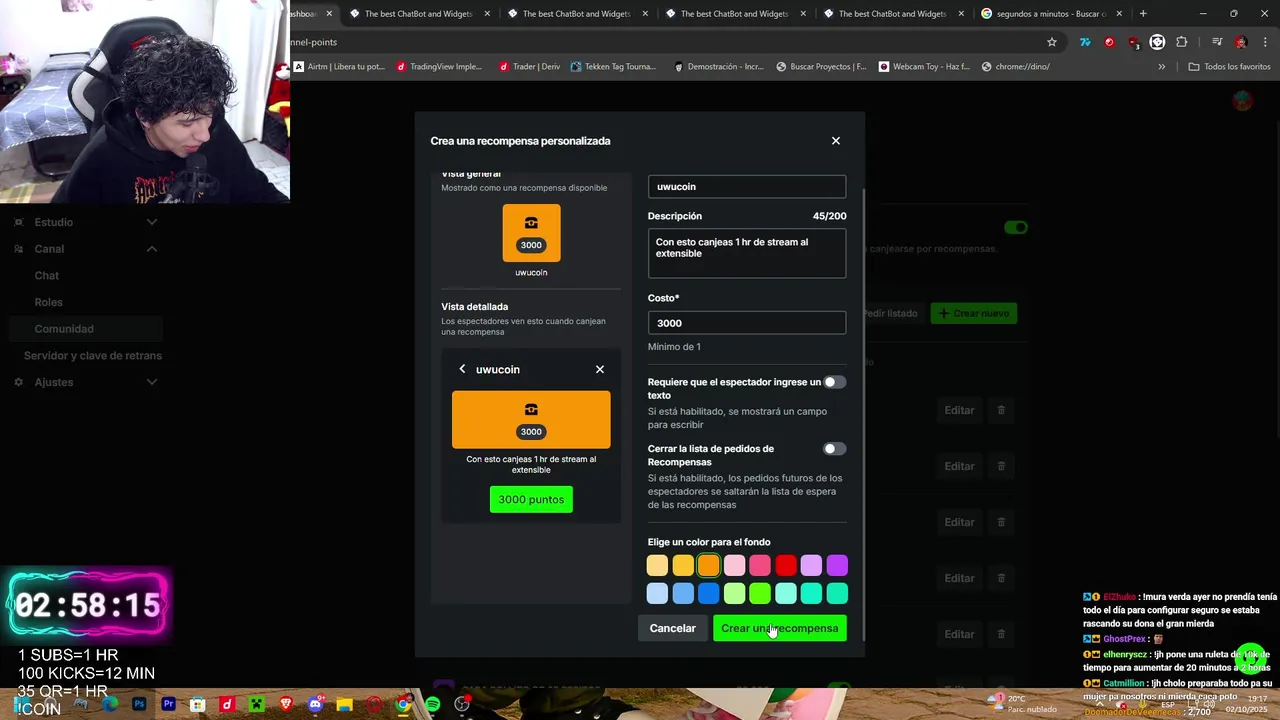Image resolution: width=1280 pixels, height=720 pixels.
Task: Bookmark this page with star icon
Action: click(x=1051, y=42)
